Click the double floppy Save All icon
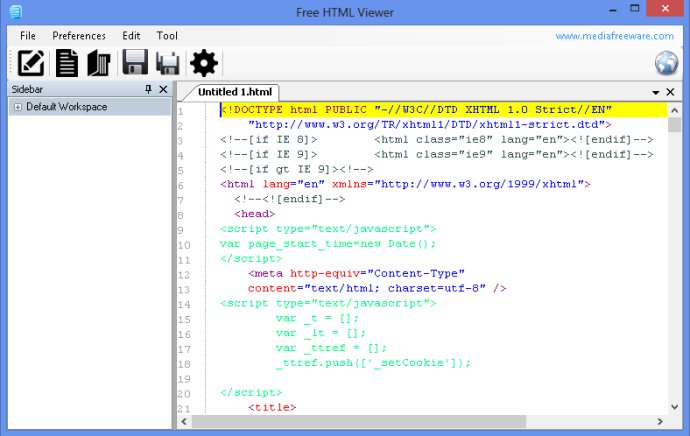690x436 pixels. (x=168, y=63)
